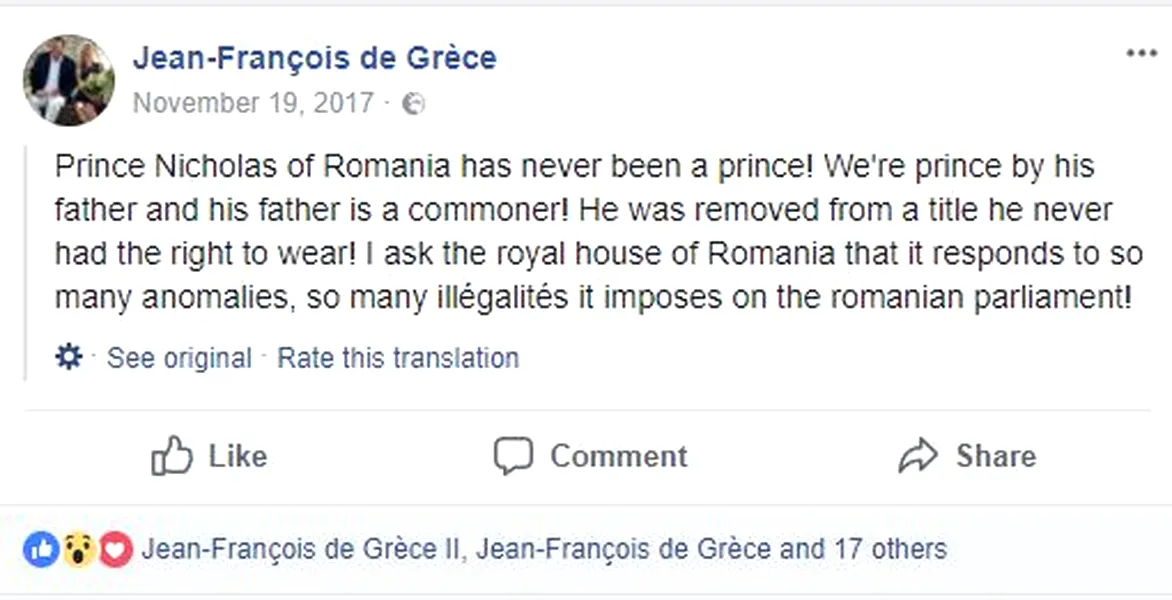
Task: Click the globe public-privacy icon
Action: pos(413,104)
